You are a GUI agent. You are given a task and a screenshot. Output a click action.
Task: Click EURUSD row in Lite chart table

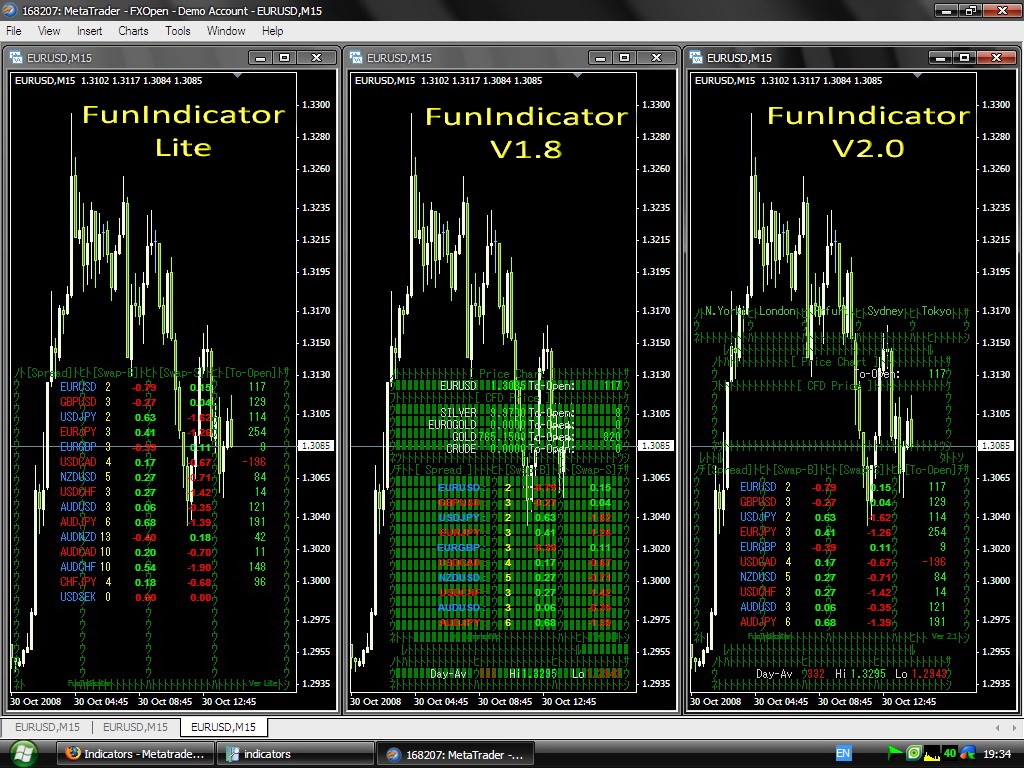coord(163,387)
